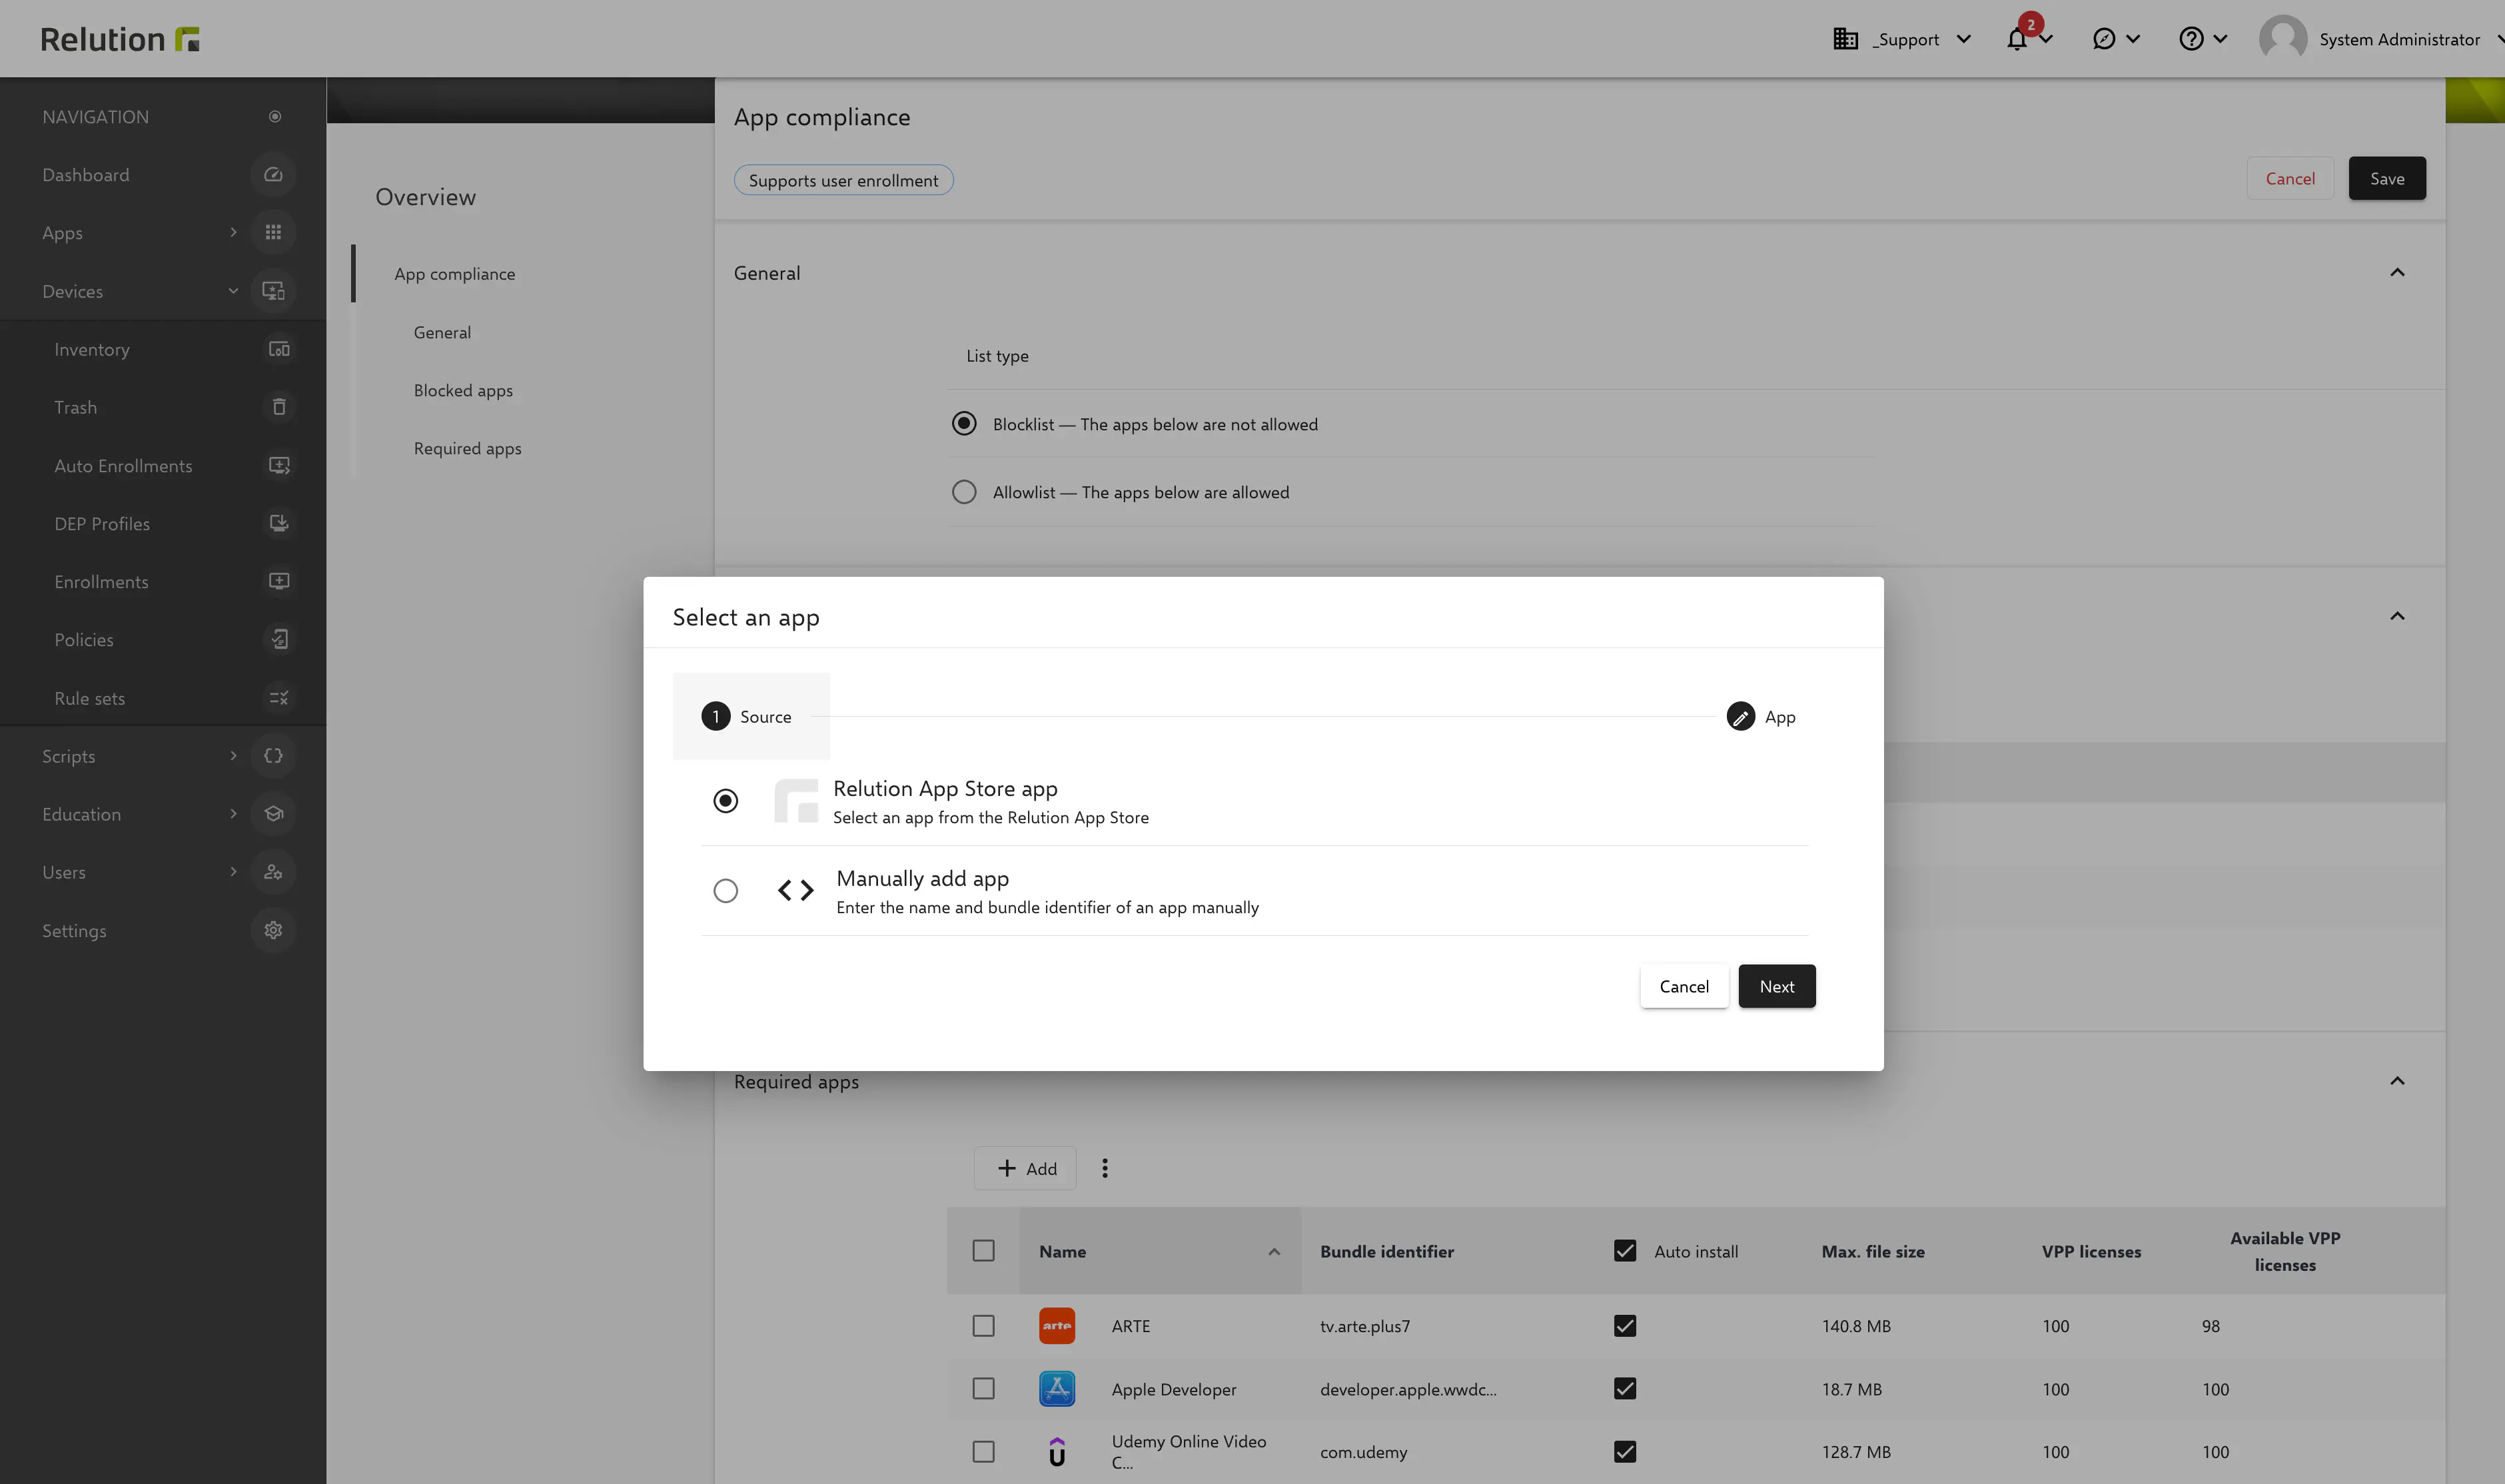This screenshot has height=1484, width=2505.
Task: Collapse the General section chevron
Action: [2397, 272]
